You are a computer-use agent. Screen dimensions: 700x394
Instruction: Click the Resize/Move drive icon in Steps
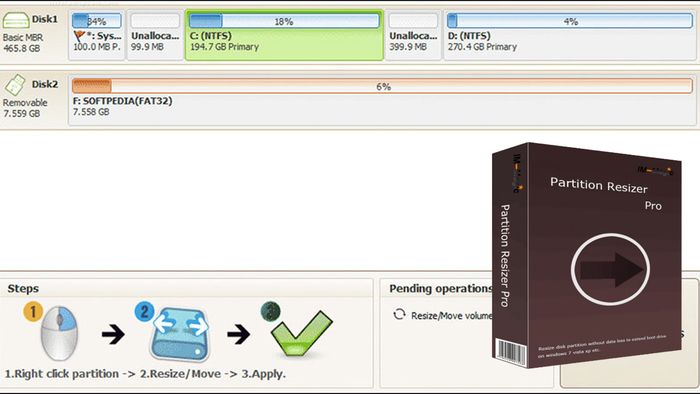coord(179,334)
